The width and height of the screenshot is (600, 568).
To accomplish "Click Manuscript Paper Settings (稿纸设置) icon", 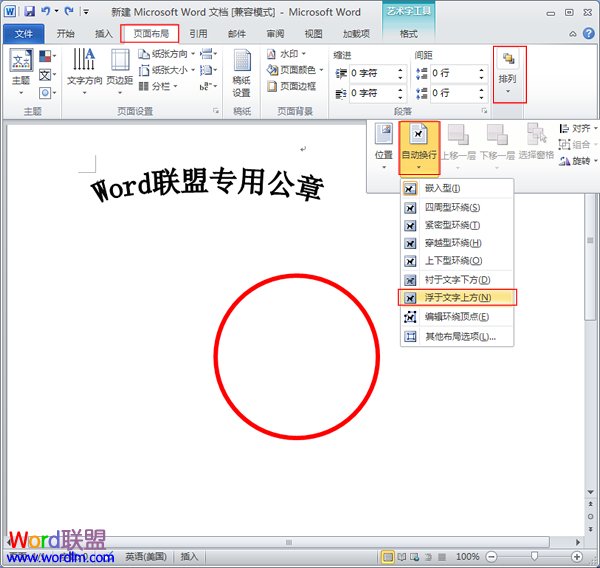I will [x=242, y=73].
